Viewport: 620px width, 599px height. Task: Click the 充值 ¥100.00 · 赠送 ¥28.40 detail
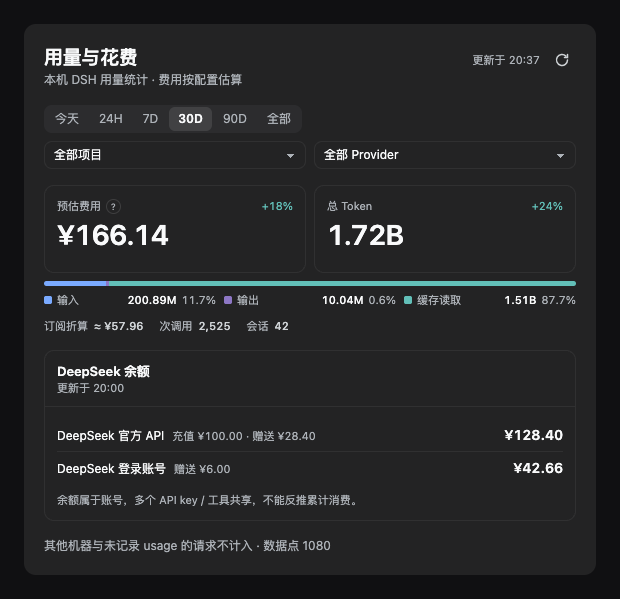click(244, 436)
